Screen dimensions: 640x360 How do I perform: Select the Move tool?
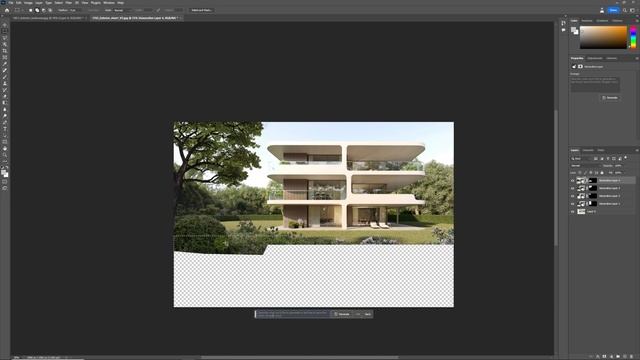pos(5,24)
